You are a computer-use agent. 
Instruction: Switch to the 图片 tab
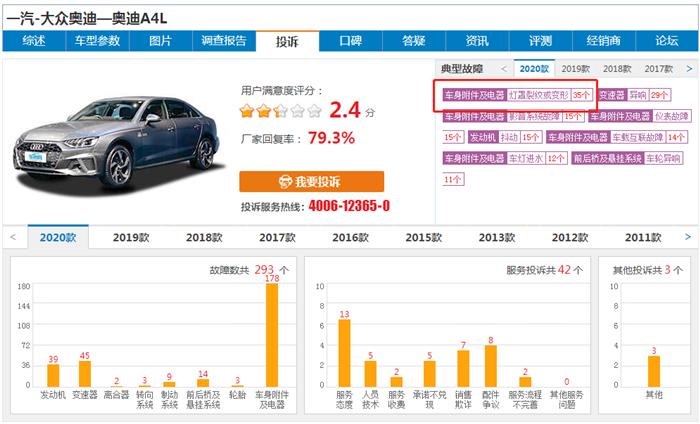(161, 41)
